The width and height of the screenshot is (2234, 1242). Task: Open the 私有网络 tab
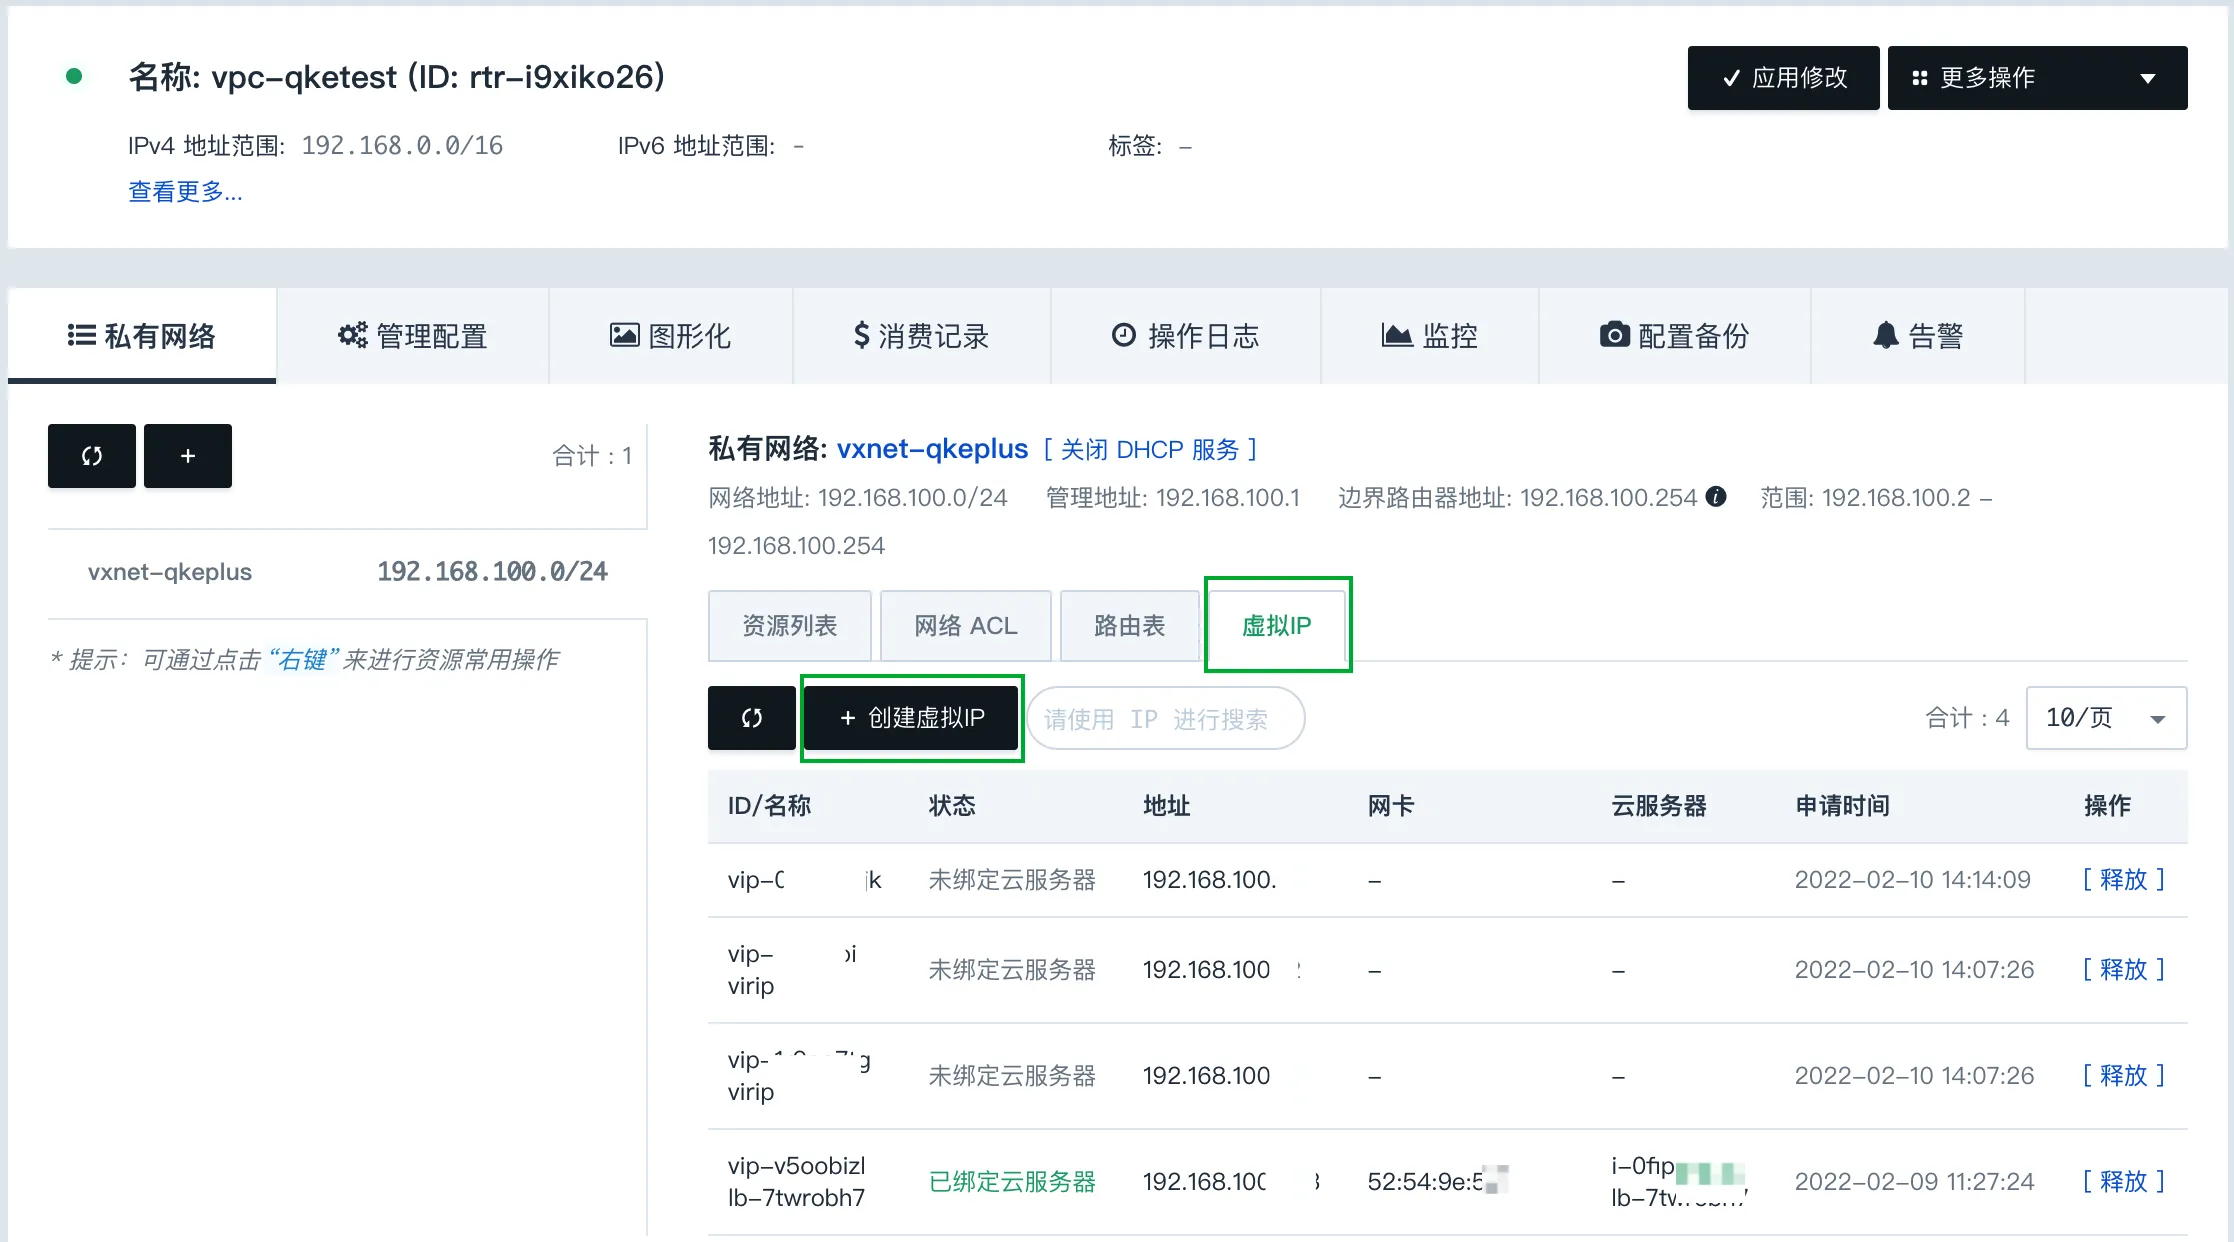pos(142,336)
